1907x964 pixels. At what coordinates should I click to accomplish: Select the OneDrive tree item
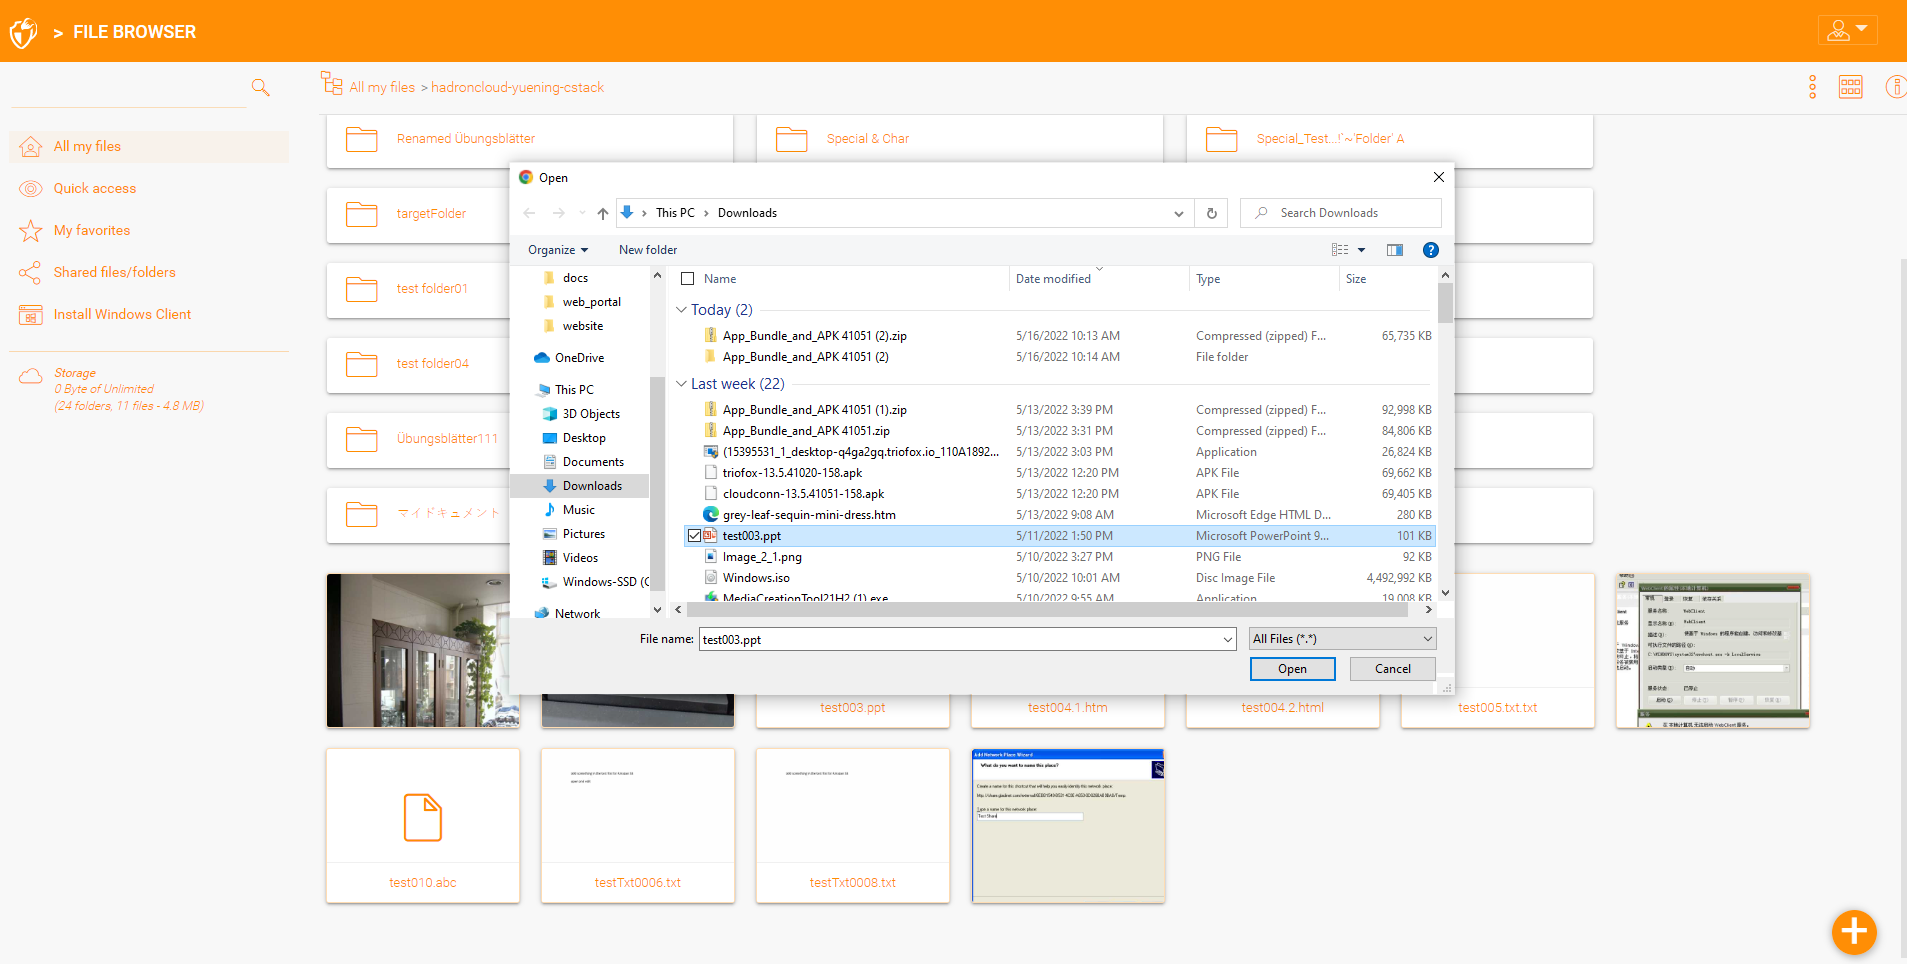click(579, 358)
